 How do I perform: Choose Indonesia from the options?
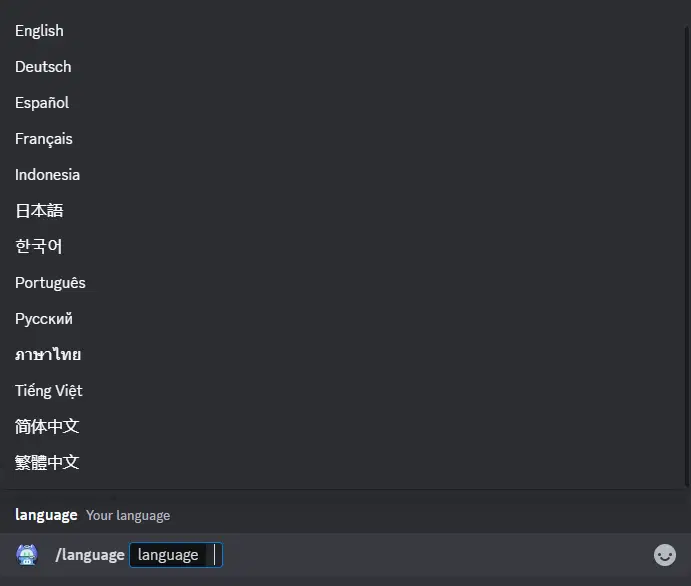tap(47, 175)
